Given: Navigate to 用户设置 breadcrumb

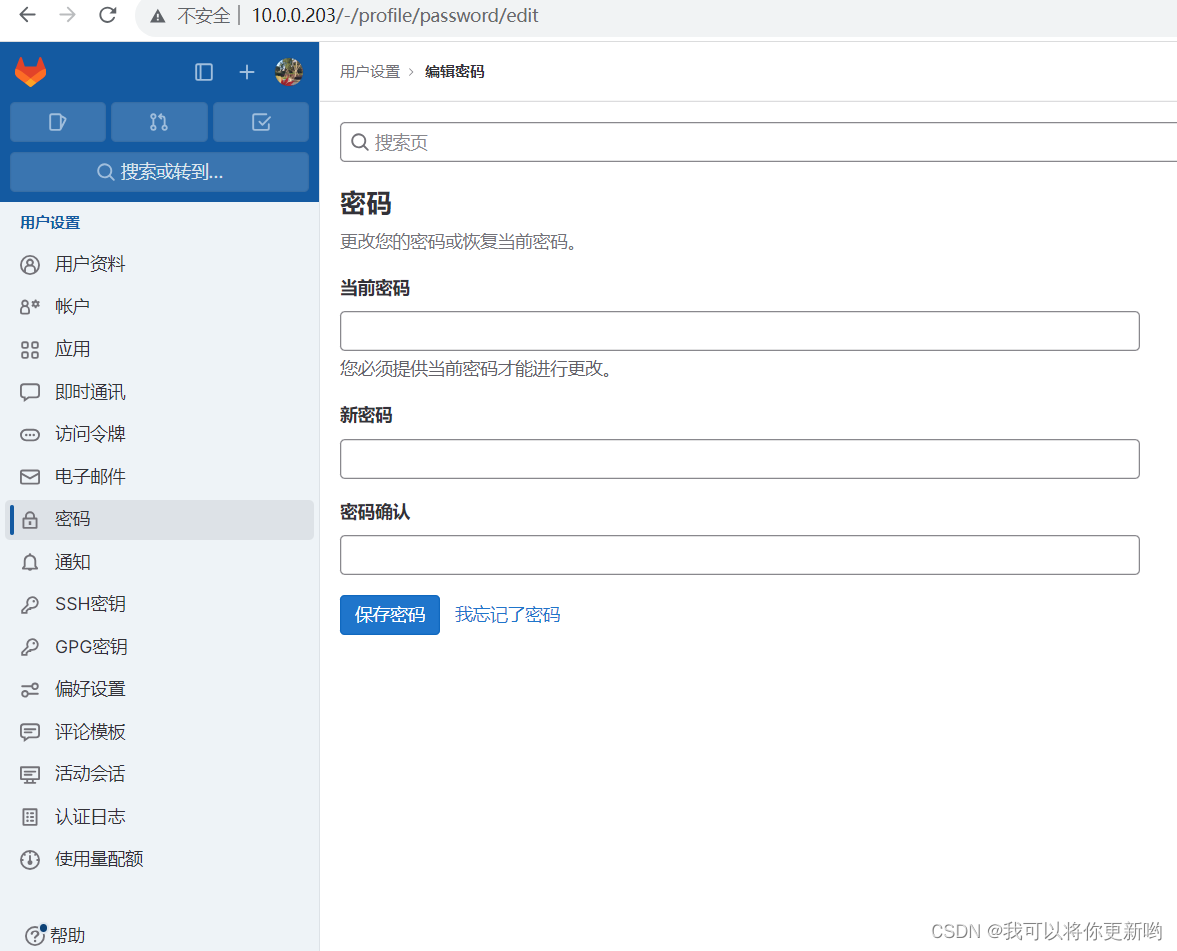Looking at the screenshot, I should point(370,71).
